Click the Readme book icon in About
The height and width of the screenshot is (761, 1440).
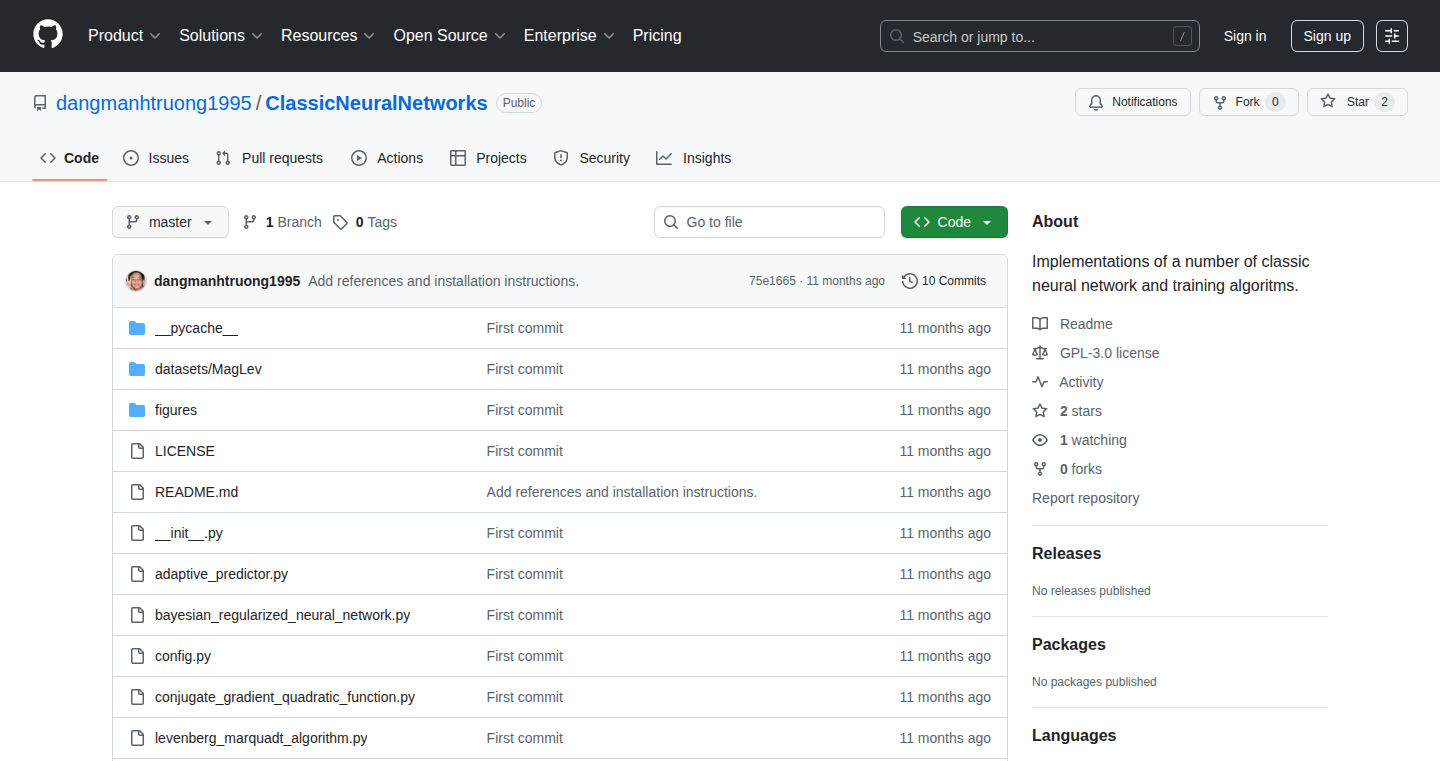click(x=1040, y=324)
